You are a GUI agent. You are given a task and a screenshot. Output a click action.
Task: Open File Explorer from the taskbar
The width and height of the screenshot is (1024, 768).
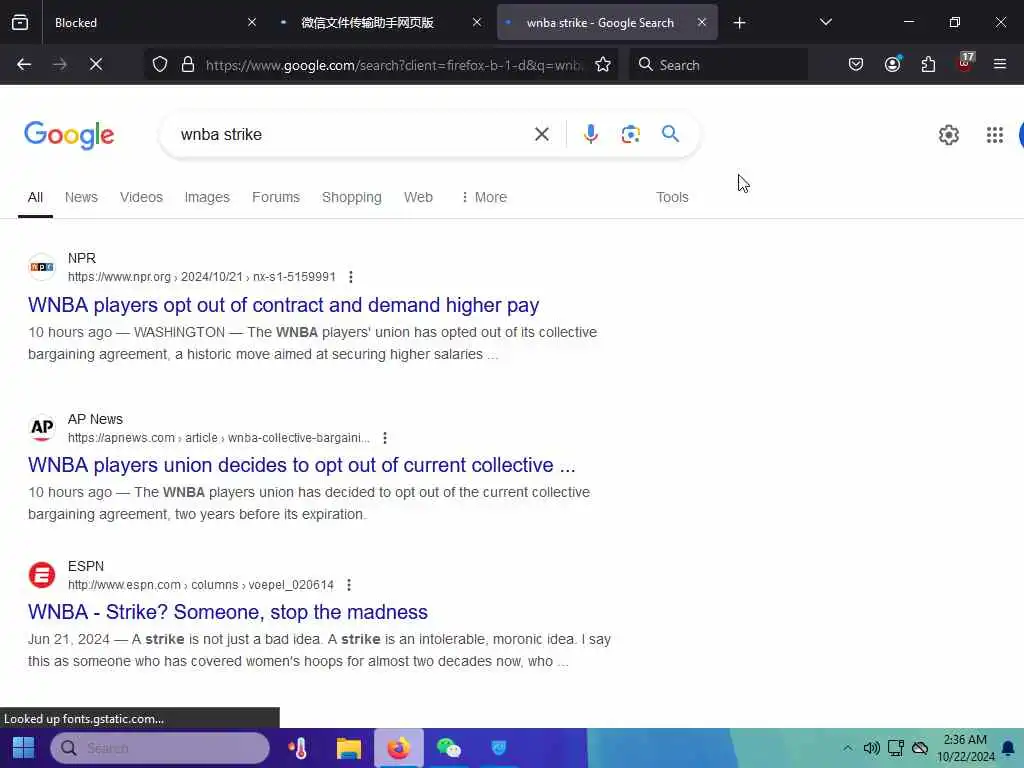click(x=349, y=748)
